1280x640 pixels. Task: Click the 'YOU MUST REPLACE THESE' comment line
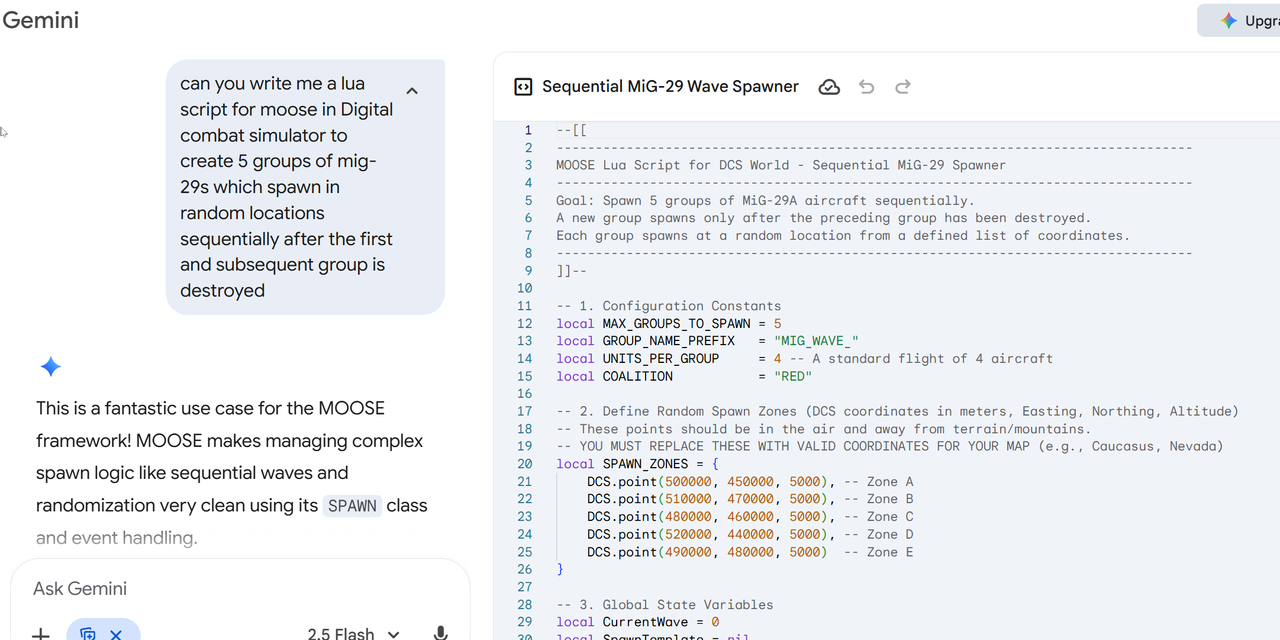(890, 447)
